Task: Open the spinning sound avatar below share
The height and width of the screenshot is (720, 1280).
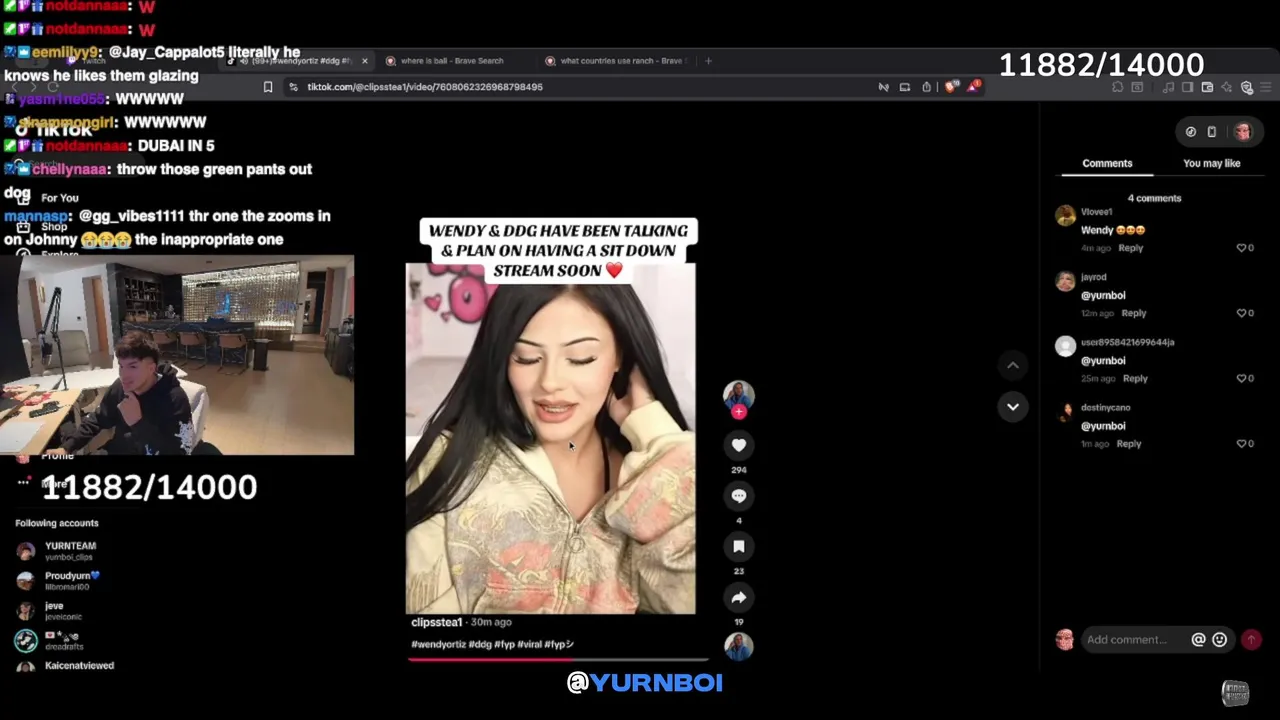Action: (x=739, y=647)
